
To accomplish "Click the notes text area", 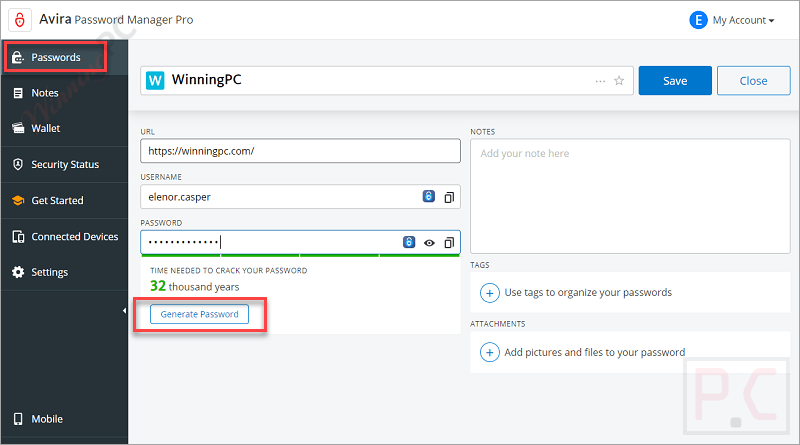I will coord(630,196).
